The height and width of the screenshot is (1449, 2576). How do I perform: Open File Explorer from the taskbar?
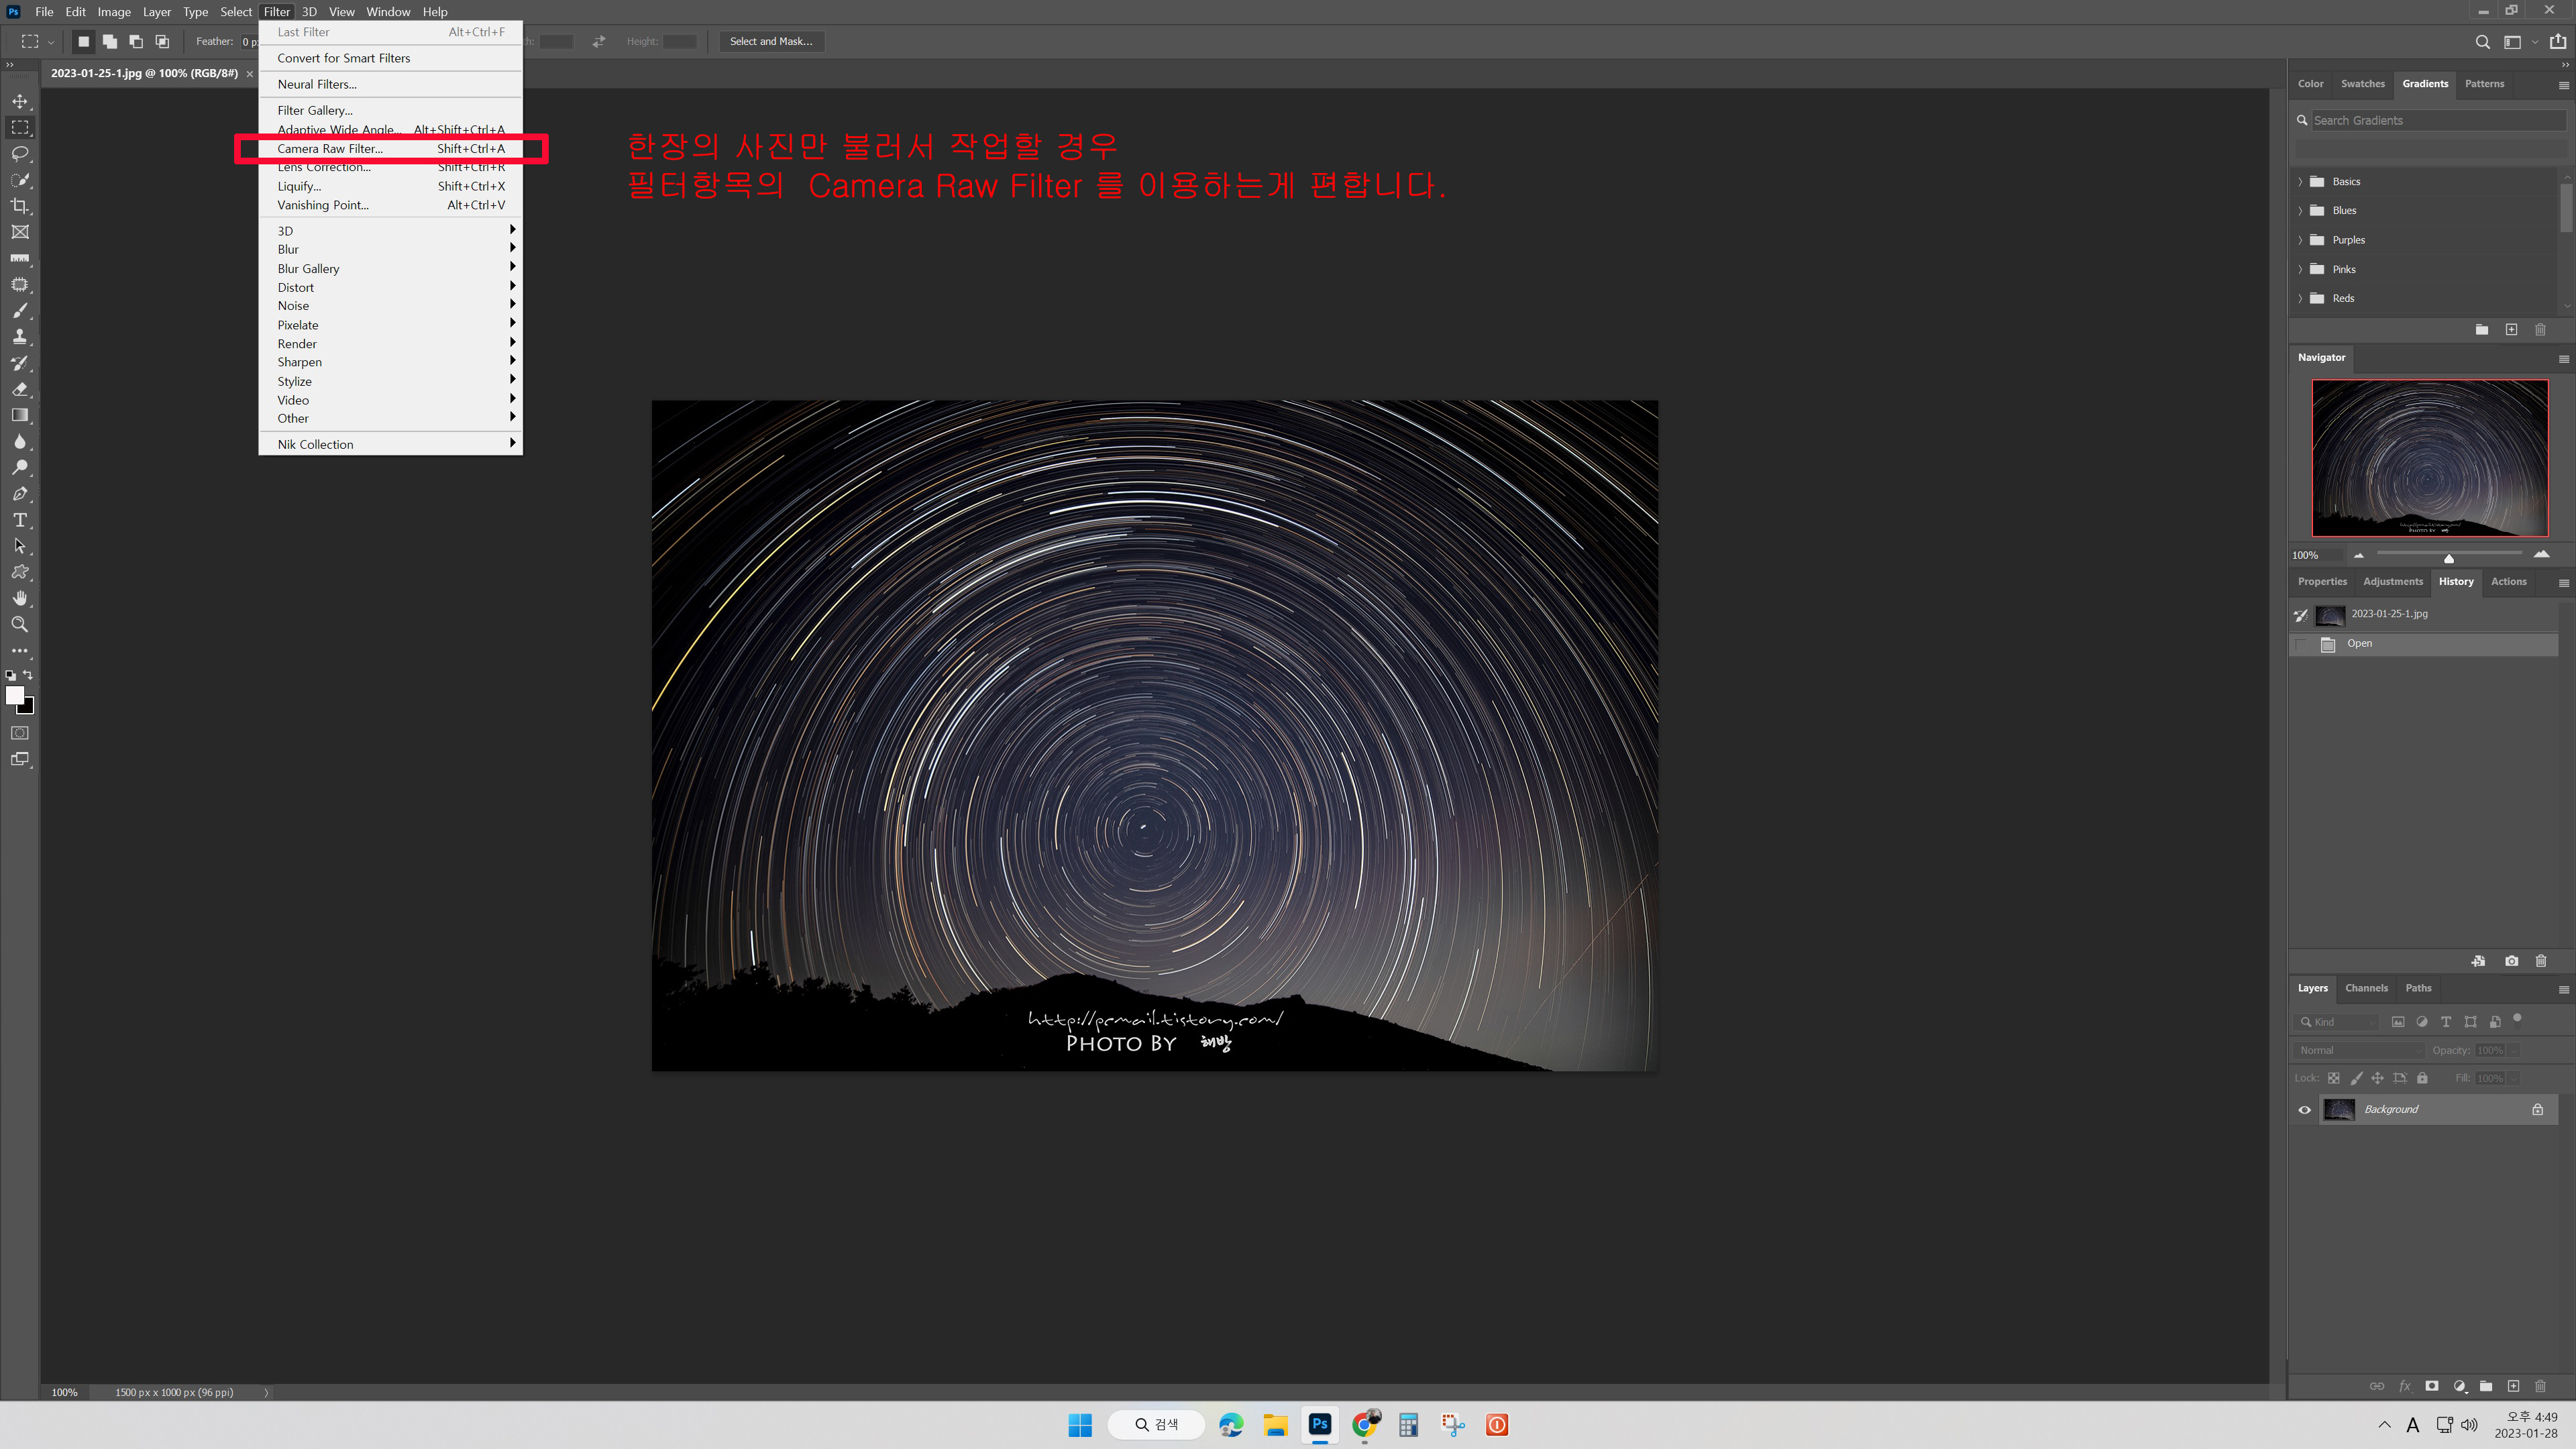[1275, 1425]
